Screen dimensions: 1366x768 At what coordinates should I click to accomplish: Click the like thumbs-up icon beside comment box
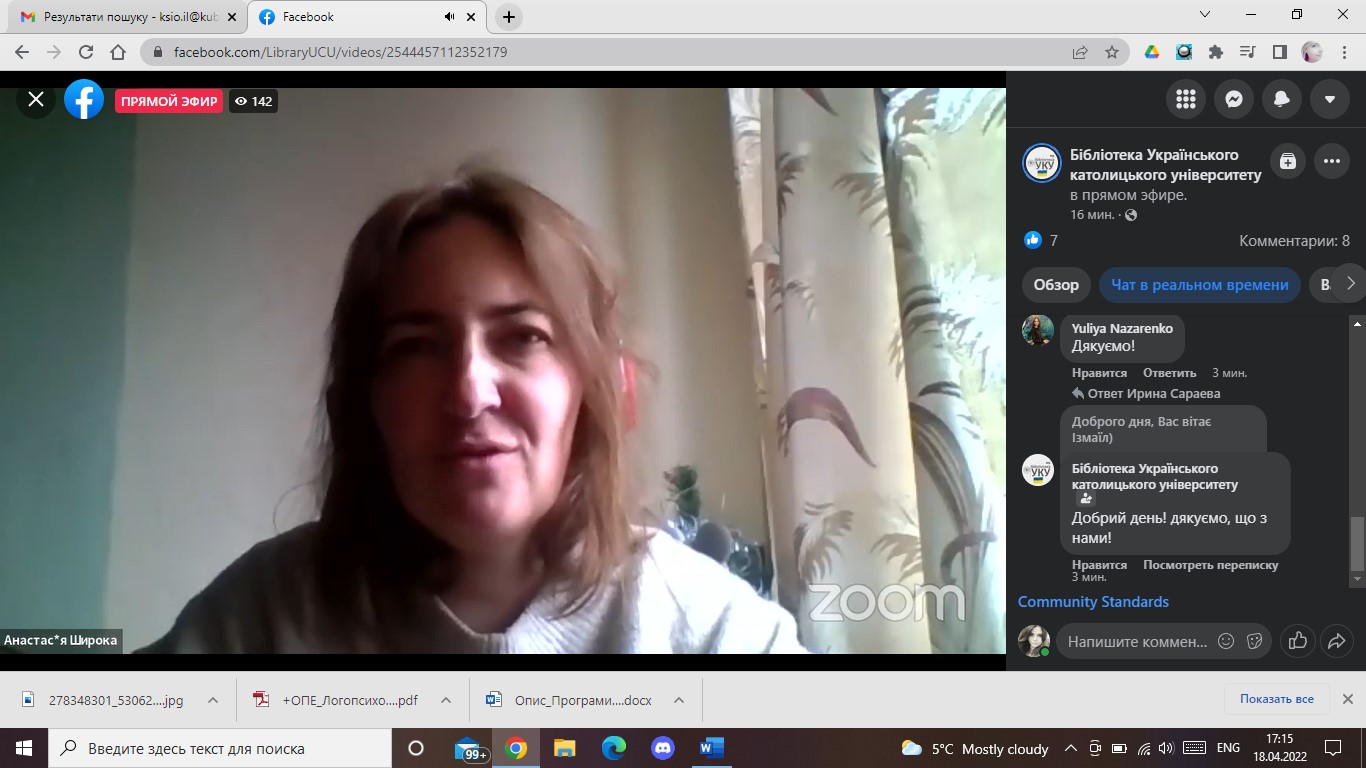point(1298,641)
